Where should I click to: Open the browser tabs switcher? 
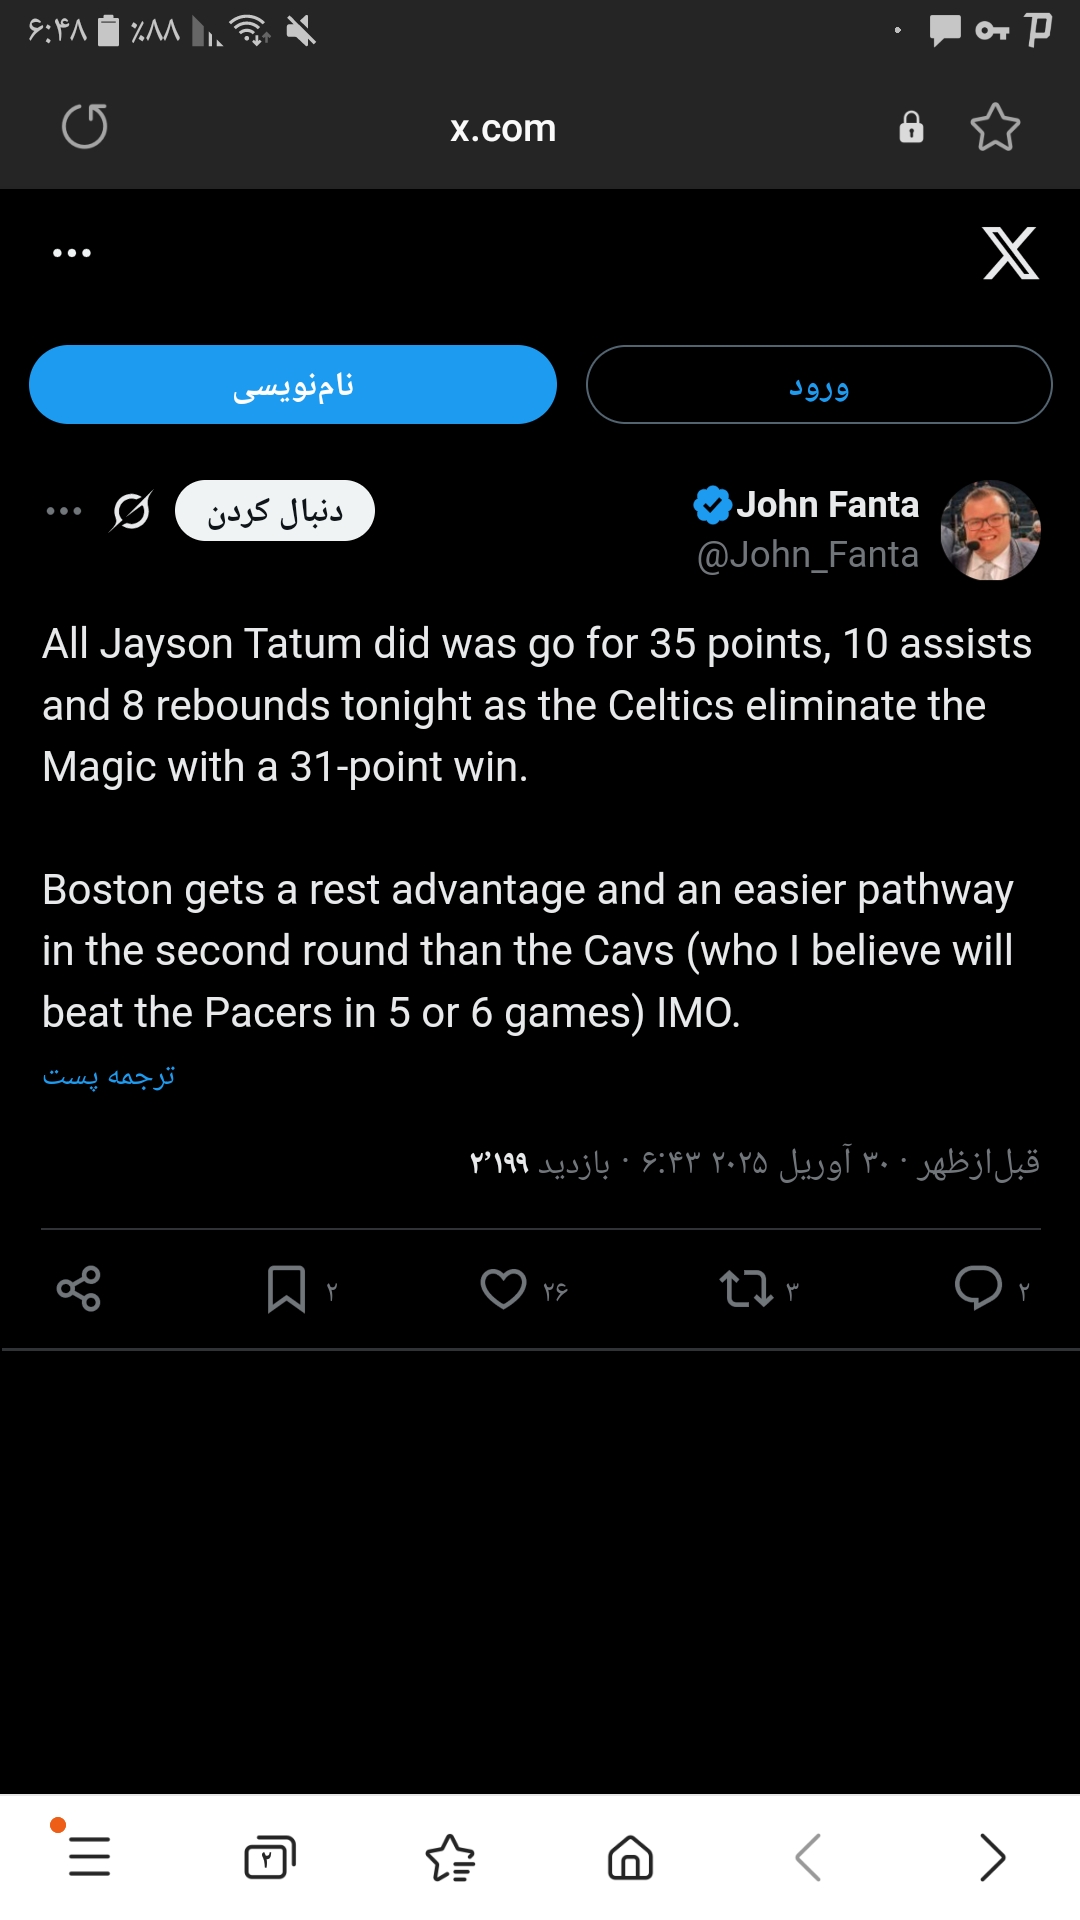coord(270,1857)
